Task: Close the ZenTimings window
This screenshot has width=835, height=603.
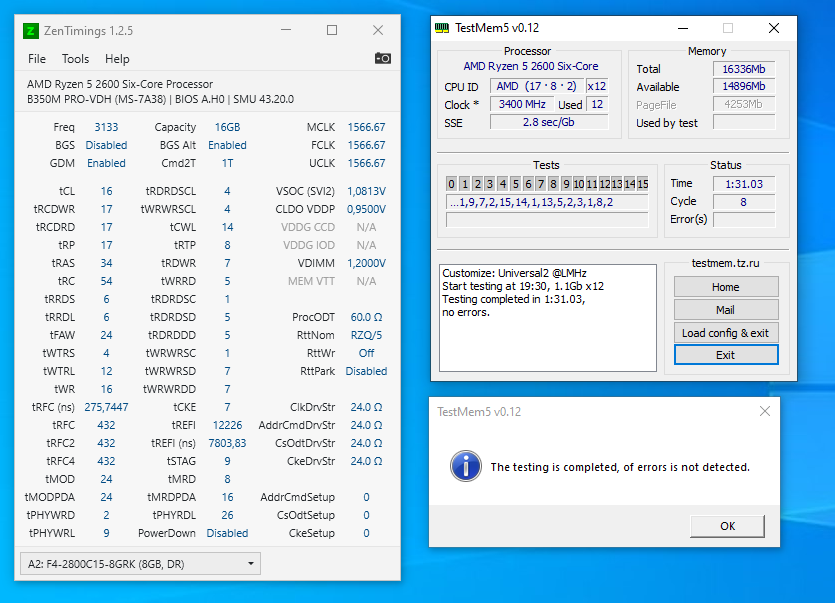Action: [378, 30]
